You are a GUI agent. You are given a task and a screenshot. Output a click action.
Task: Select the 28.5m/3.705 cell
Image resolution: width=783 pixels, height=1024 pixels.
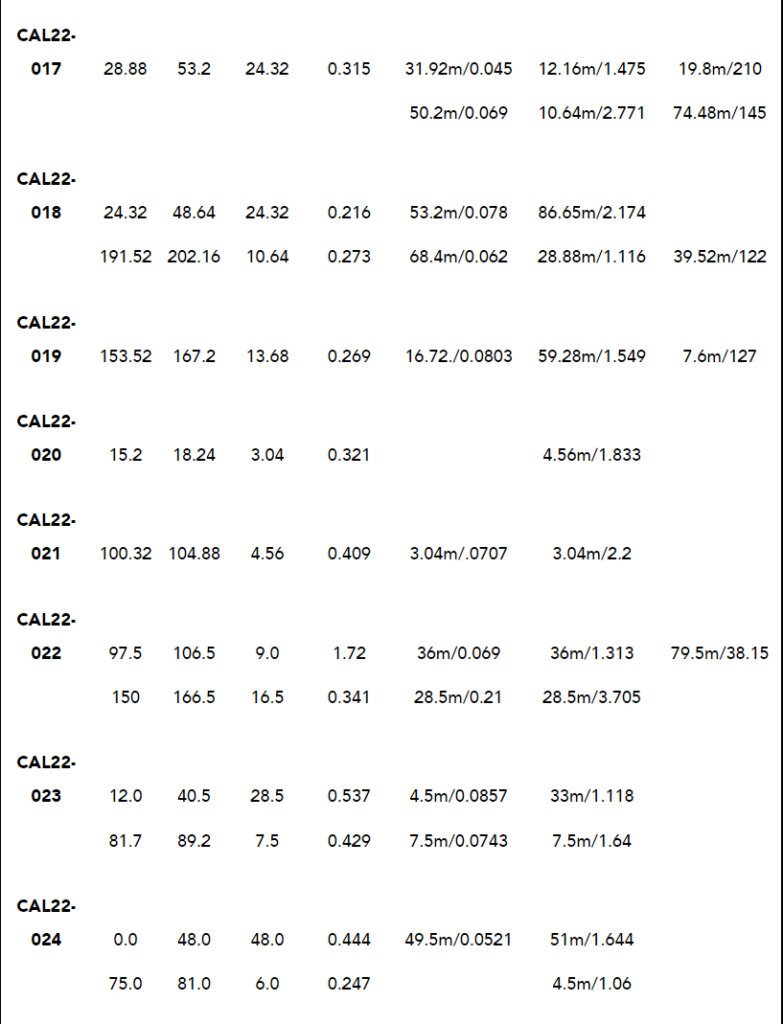[x=591, y=697]
